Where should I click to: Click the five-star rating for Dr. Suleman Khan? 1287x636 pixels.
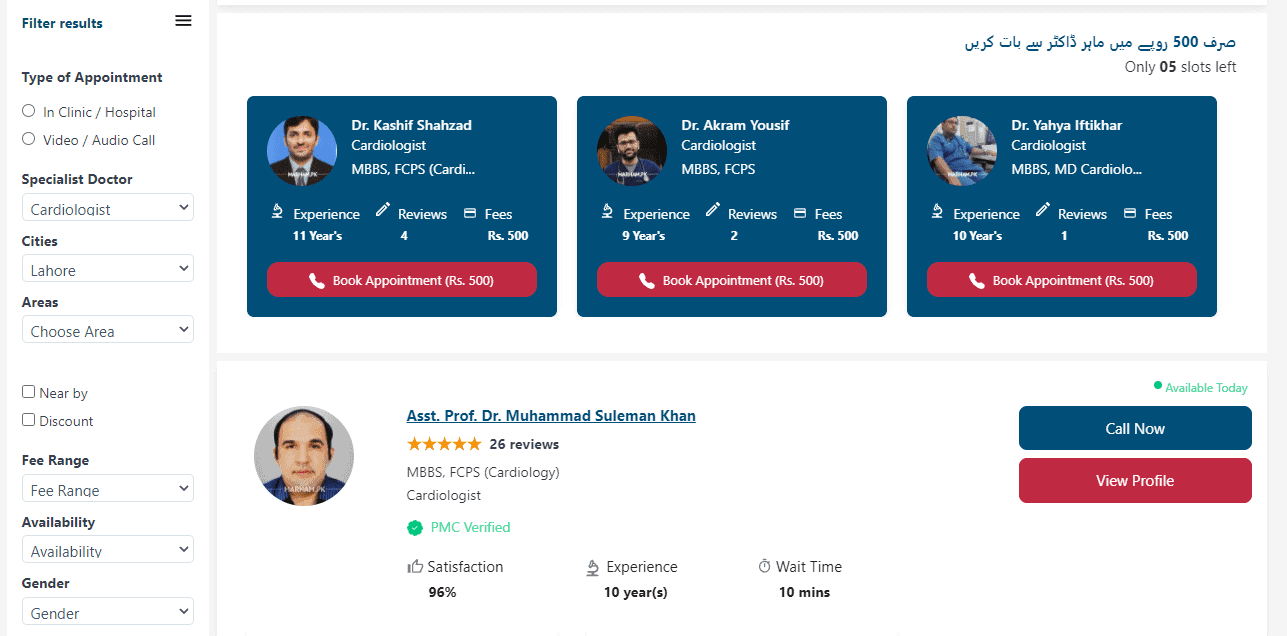444,444
